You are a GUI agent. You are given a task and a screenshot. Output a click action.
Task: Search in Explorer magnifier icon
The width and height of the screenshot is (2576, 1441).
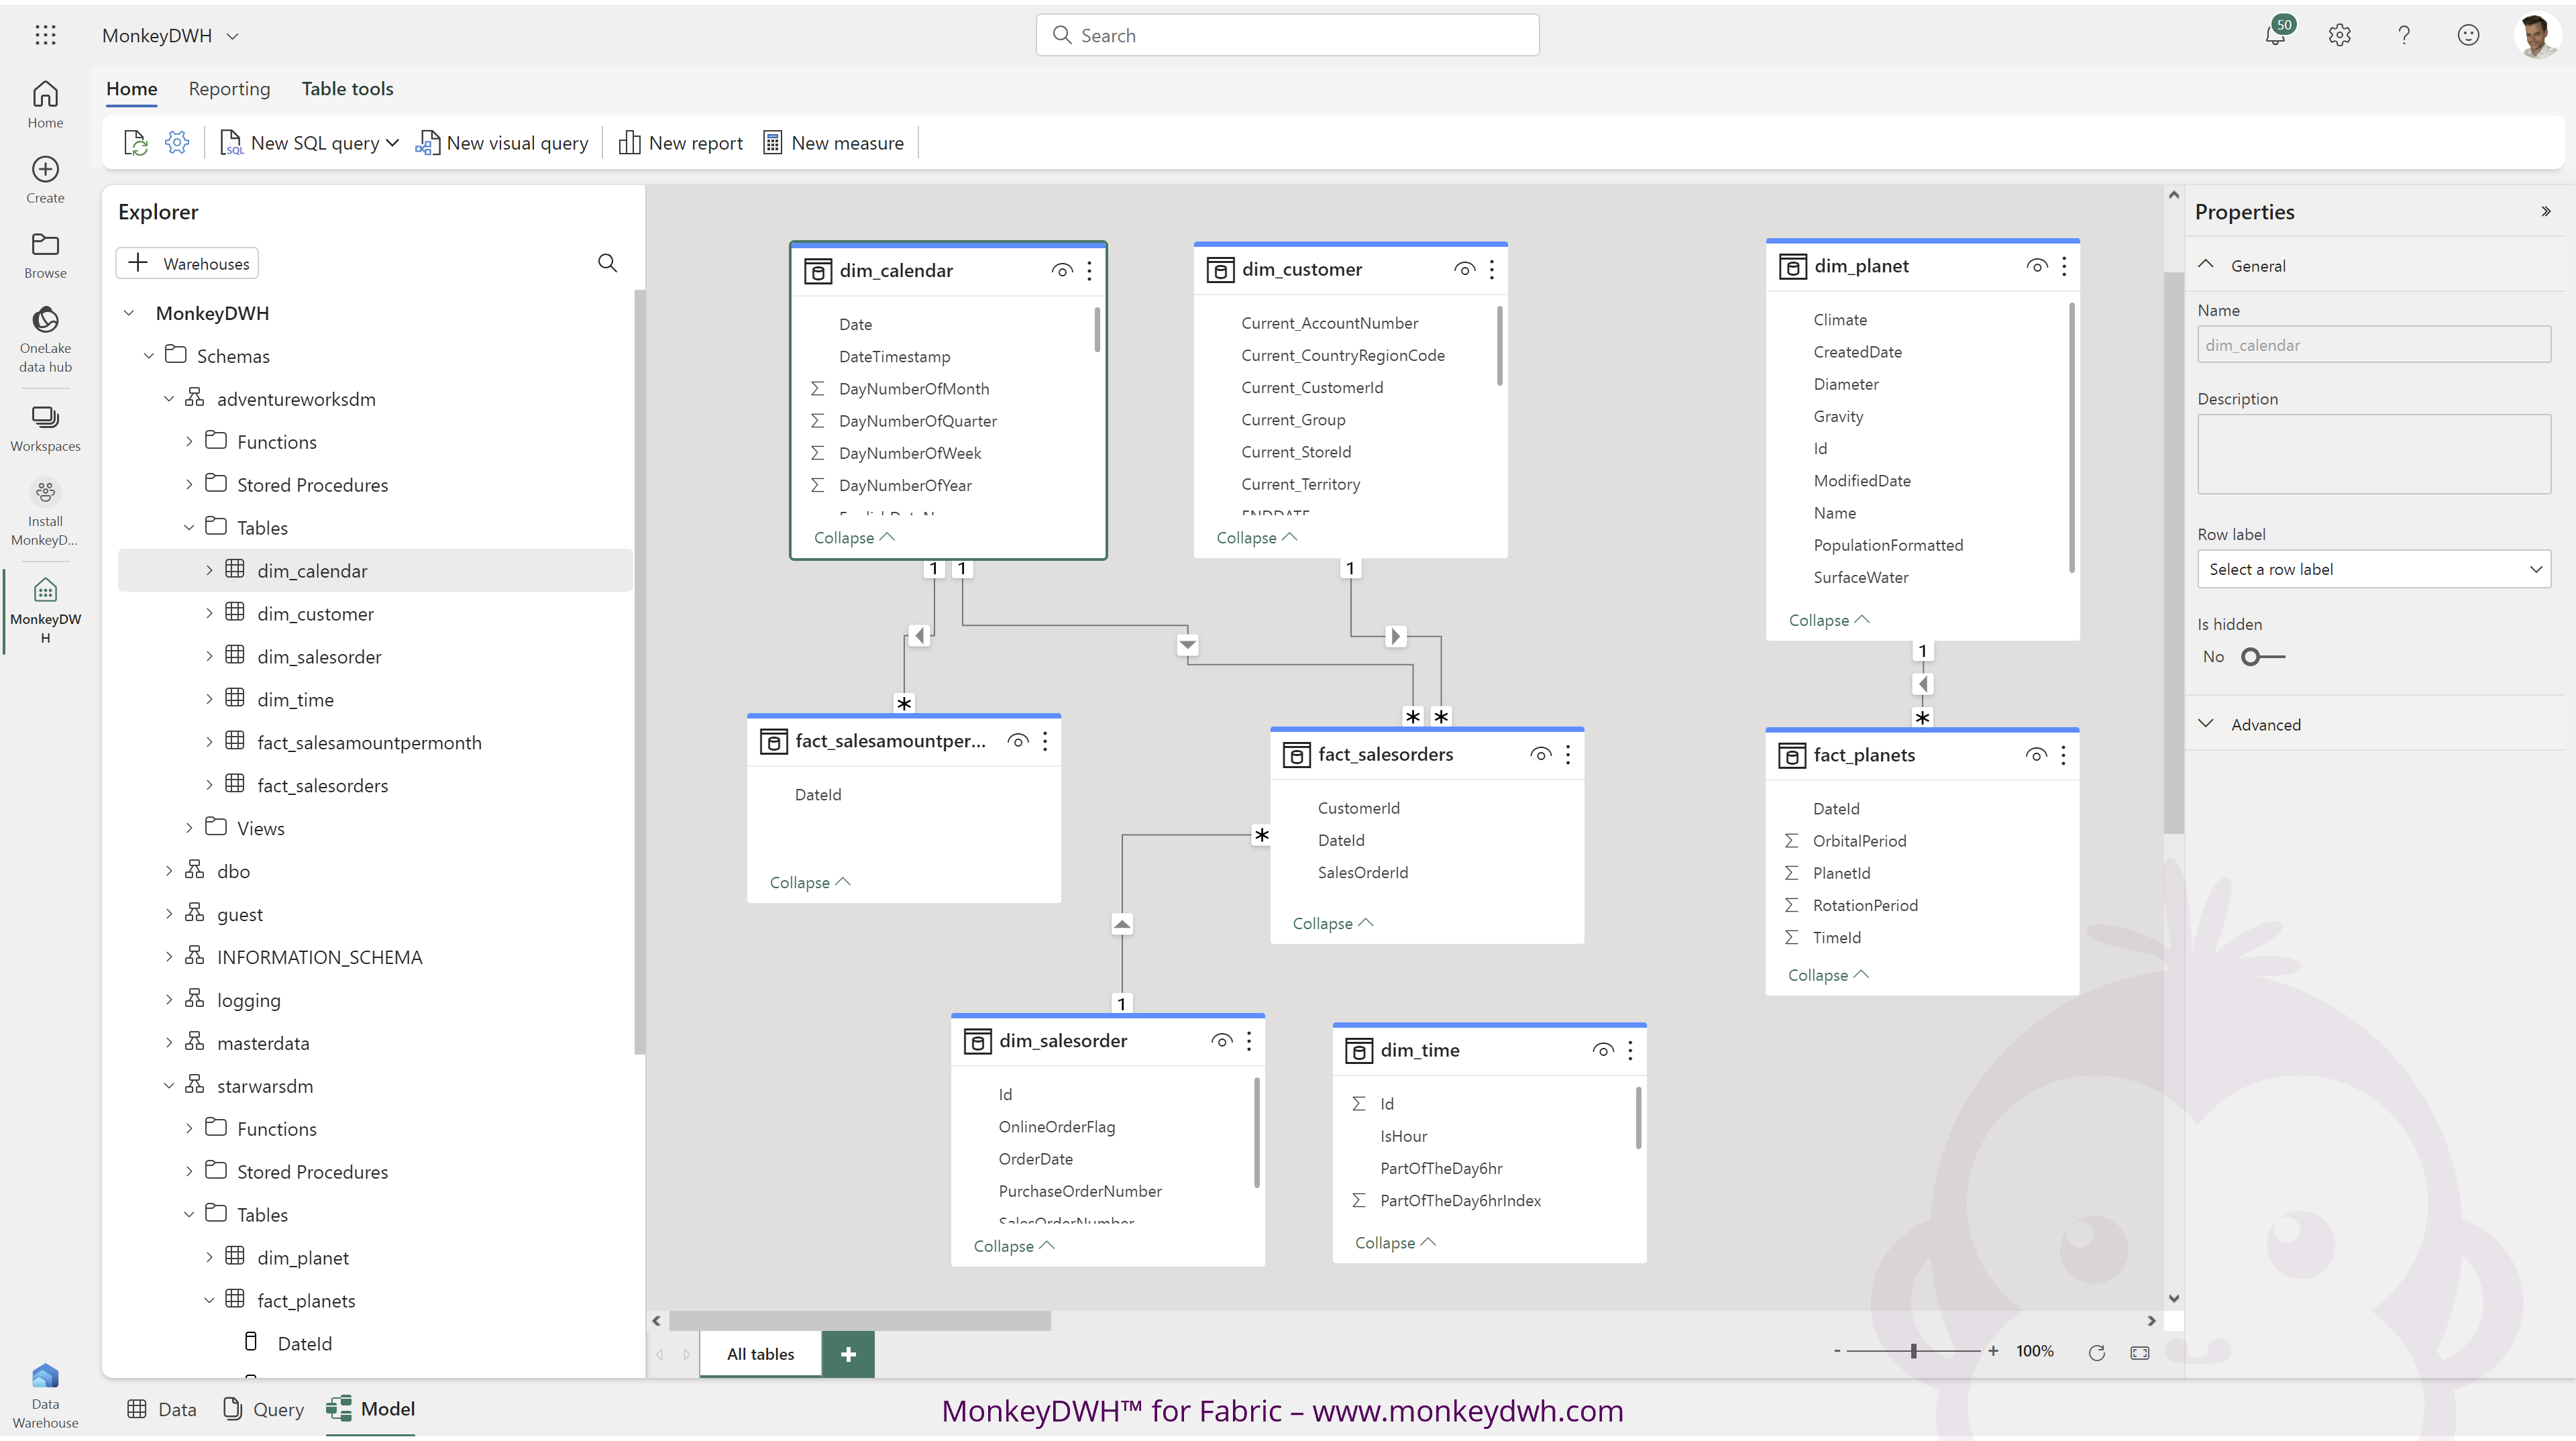pyautogui.click(x=607, y=263)
